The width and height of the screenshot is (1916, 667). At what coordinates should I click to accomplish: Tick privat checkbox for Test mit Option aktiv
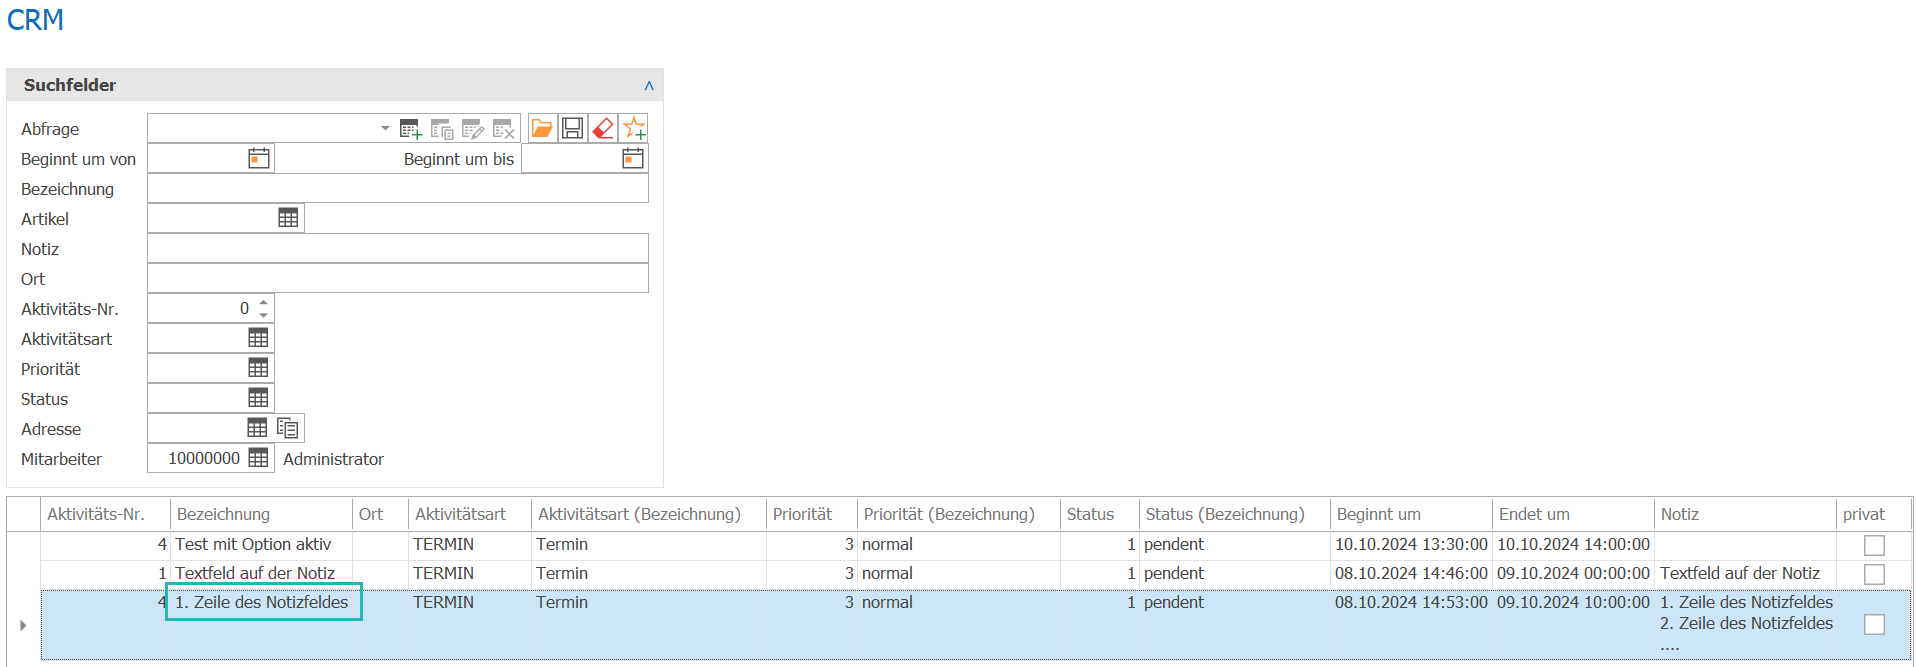click(1875, 545)
